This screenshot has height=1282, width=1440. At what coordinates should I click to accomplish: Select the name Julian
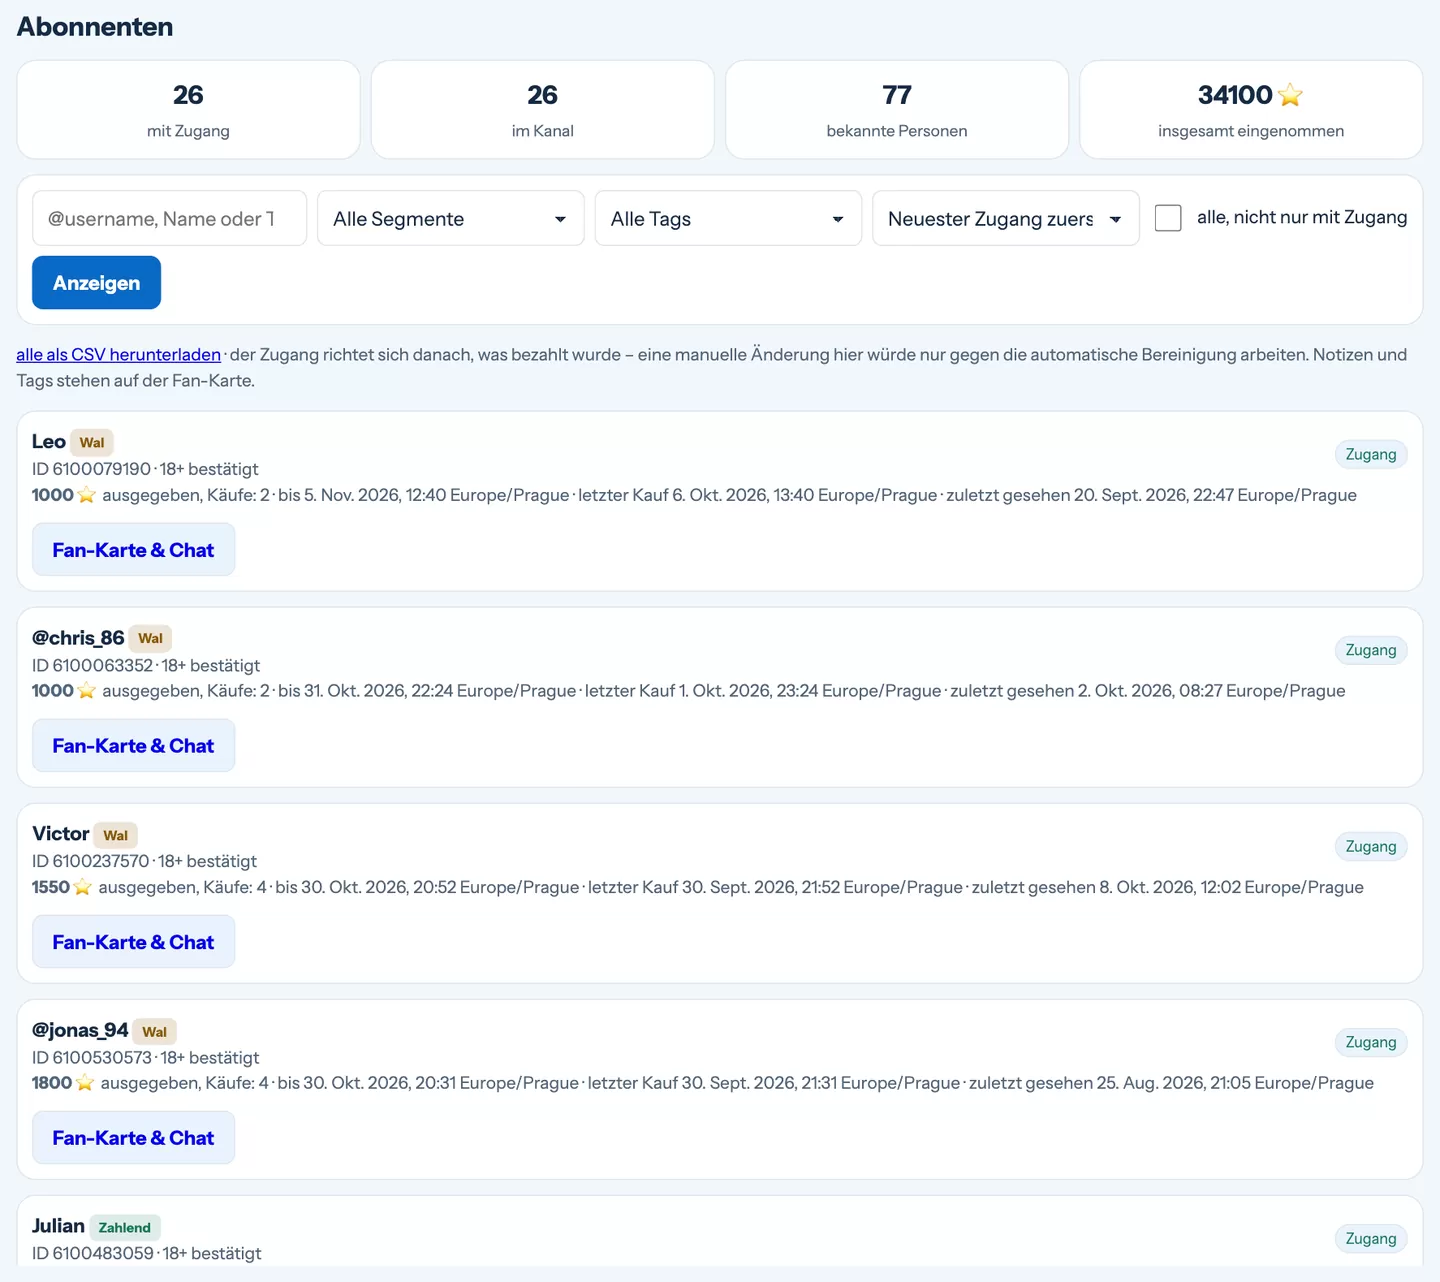tap(58, 1226)
